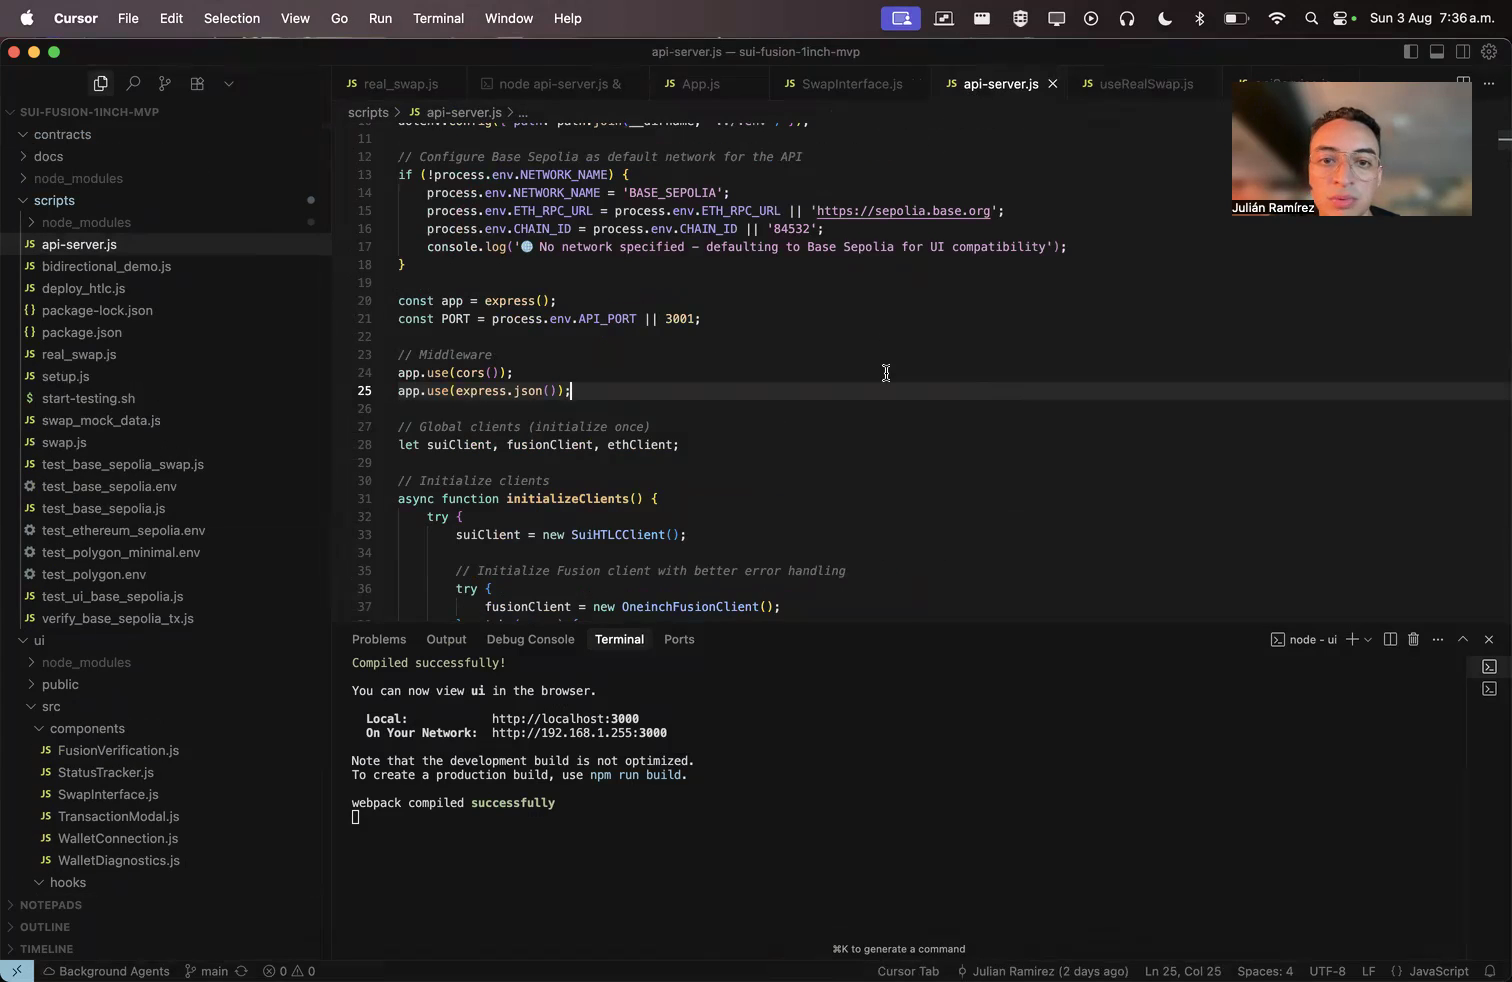Toggle the primary sidebar layout button
This screenshot has width=1512, height=982.
coord(1411,52)
